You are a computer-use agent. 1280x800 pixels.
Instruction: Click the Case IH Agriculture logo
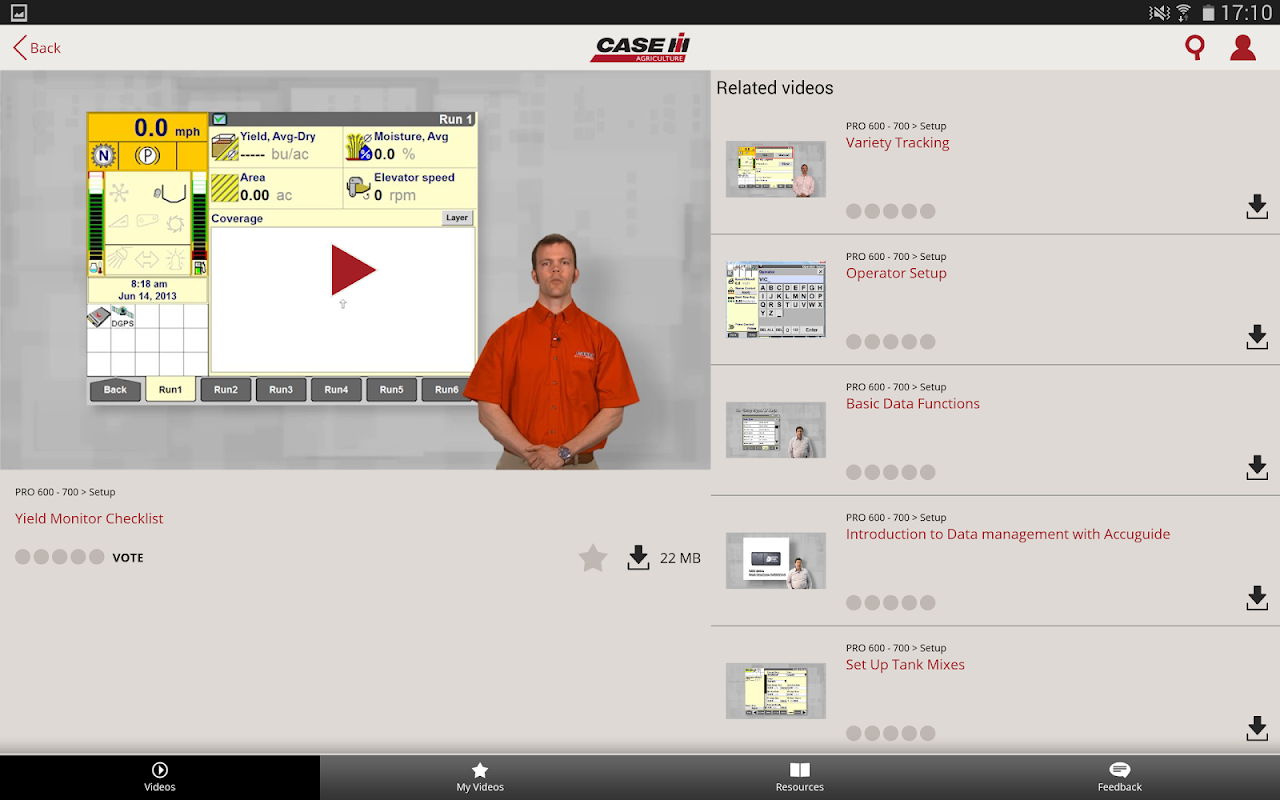[640, 48]
